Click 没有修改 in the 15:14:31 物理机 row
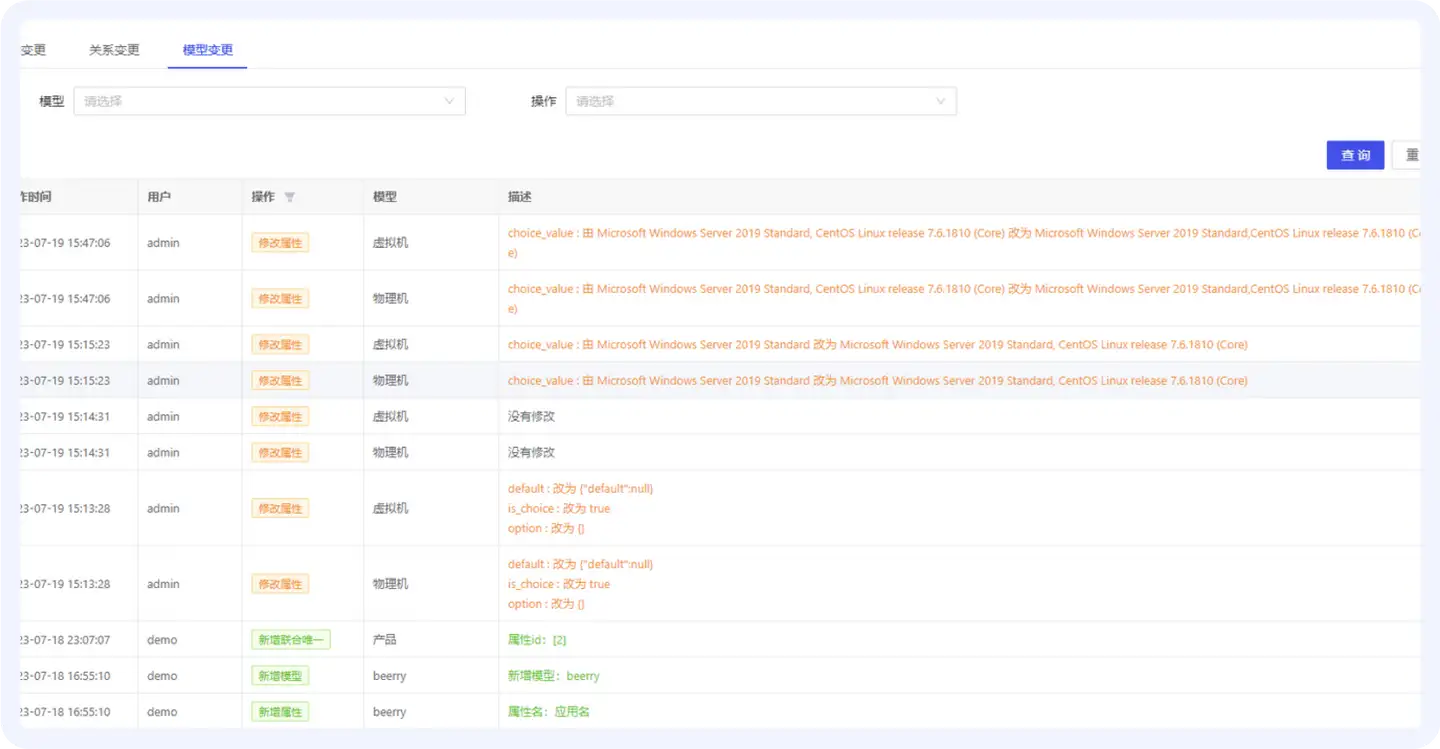The width and height of the screenshot is (1440, 749). (531, 453)
